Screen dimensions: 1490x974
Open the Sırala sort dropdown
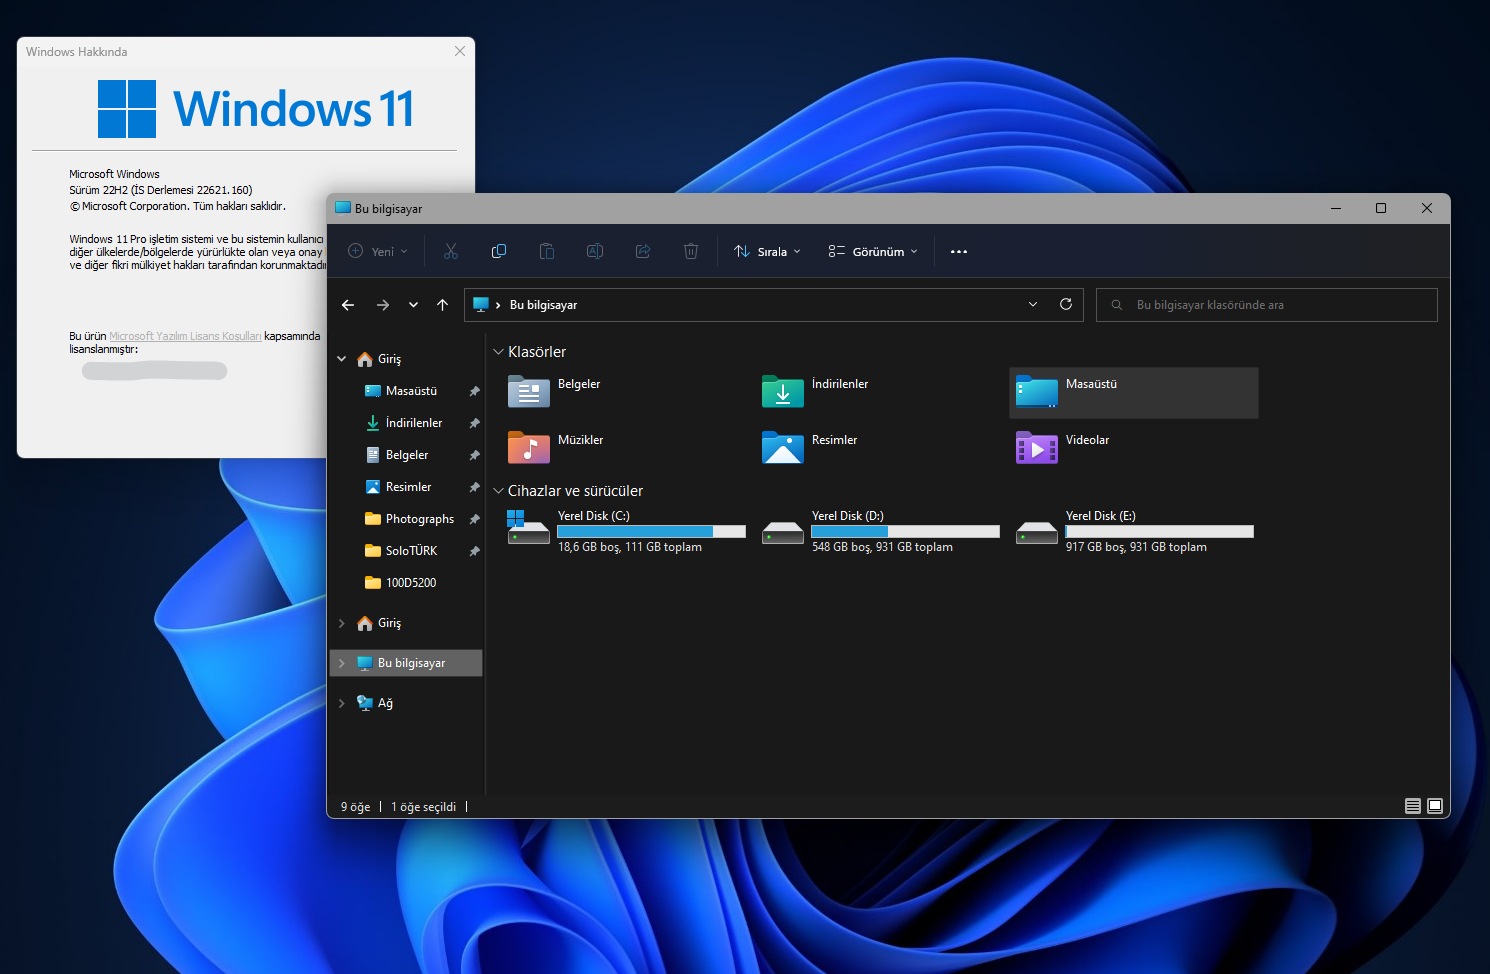coord(767,252)
